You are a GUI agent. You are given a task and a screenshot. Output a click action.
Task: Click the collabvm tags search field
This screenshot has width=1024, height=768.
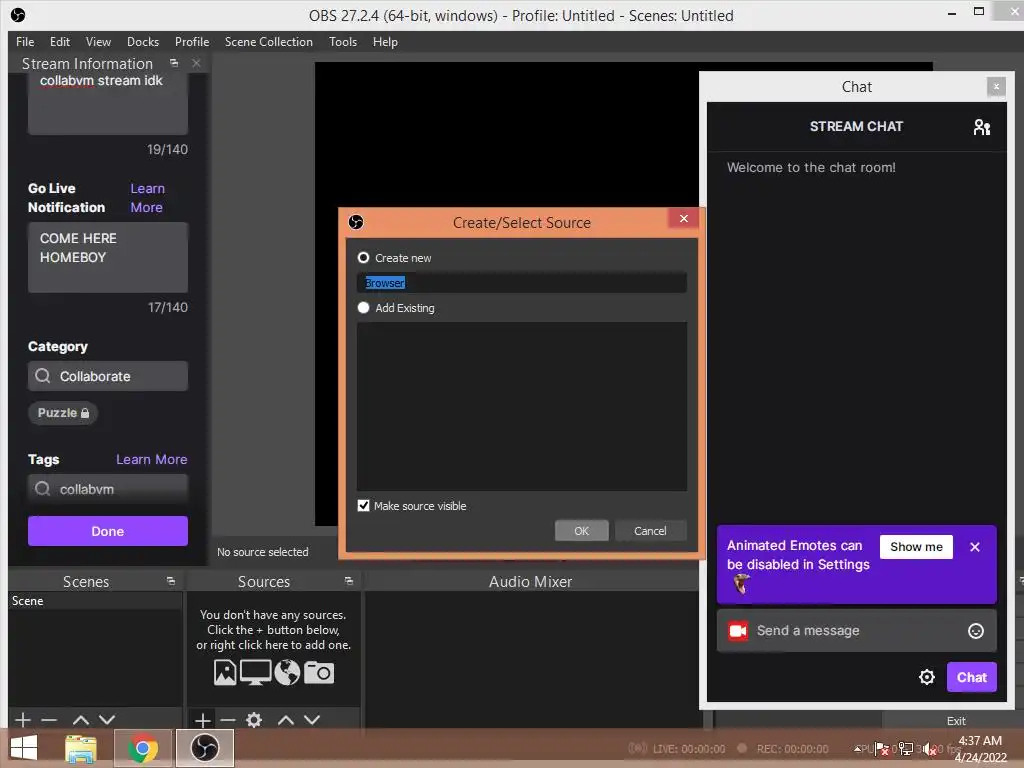click(108, 489)
